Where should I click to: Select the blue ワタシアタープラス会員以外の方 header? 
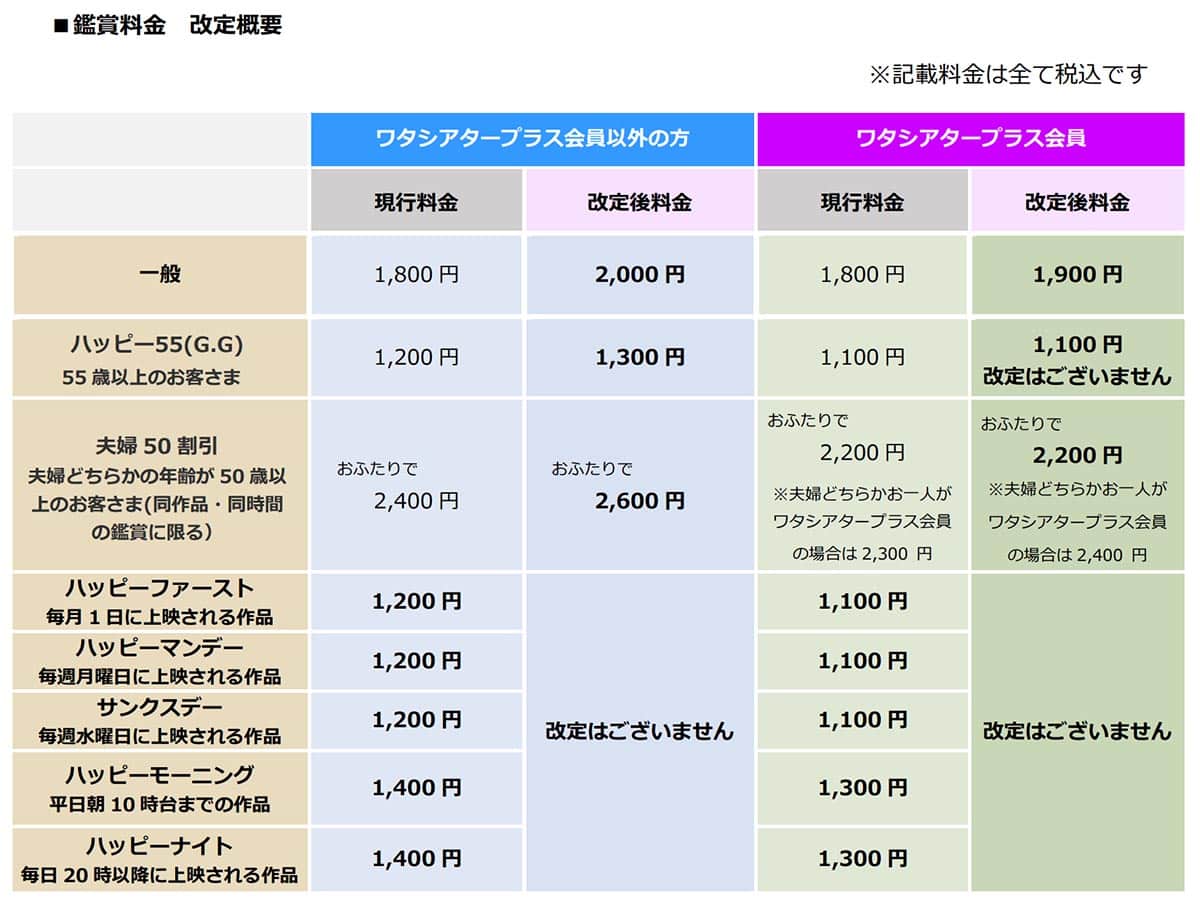tap(532, 139)
